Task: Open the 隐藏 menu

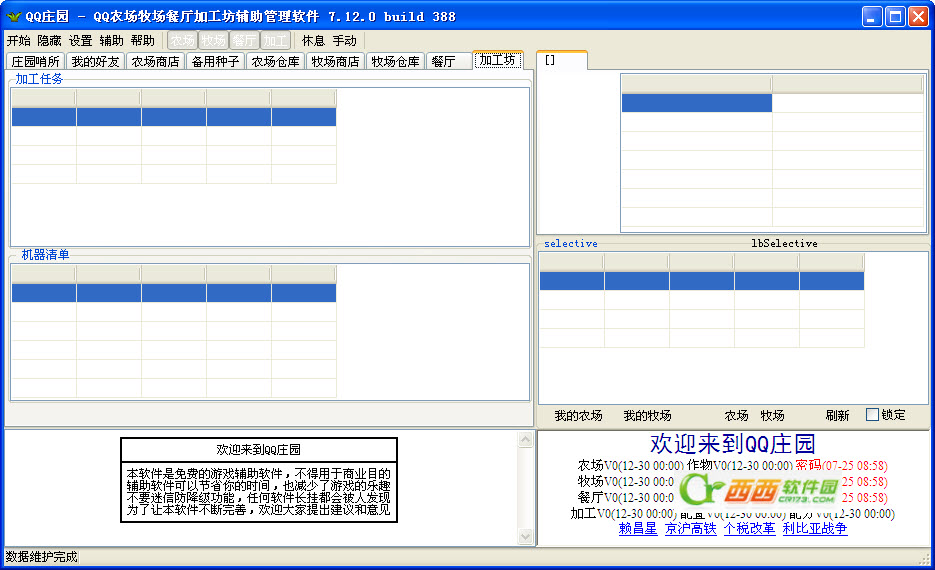Action: (x=49, y=41)
